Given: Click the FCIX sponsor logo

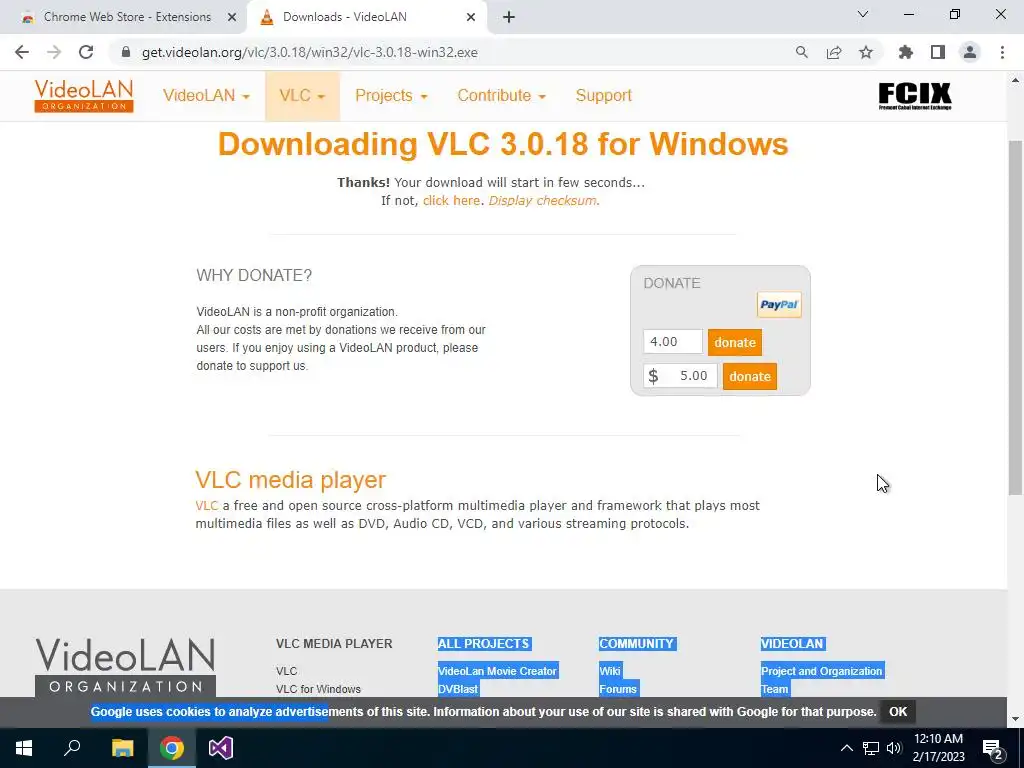Looking at the screenshot, I should (x=915, y=96).
